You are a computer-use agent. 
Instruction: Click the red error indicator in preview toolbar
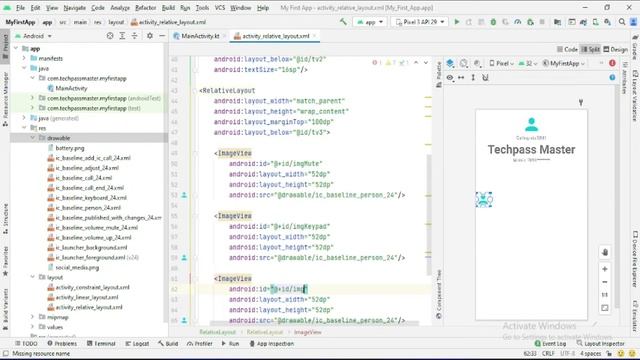[612, 63]
